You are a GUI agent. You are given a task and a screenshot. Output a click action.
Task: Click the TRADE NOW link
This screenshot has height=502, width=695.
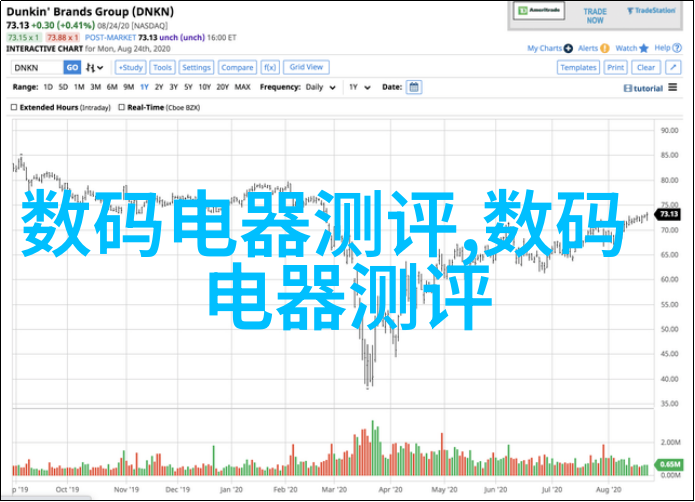(595, 16)
